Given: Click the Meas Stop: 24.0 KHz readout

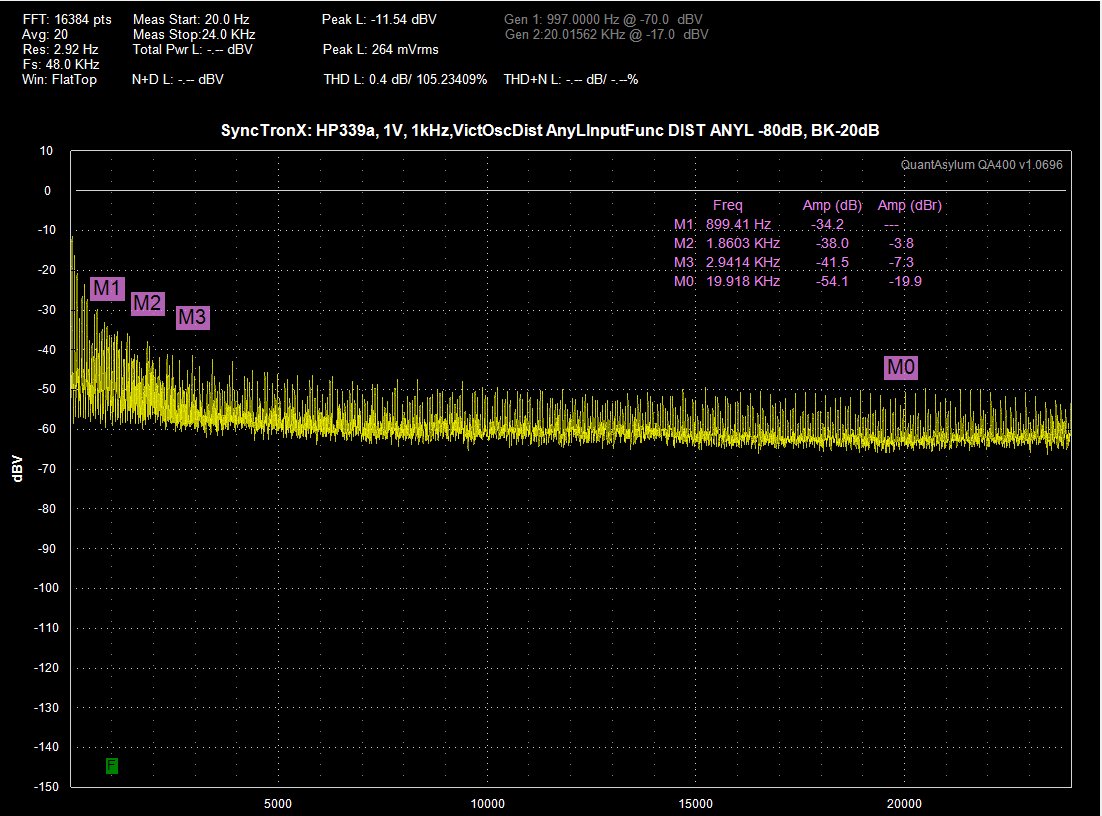Looking at the screenshot, I should point(194,34).
